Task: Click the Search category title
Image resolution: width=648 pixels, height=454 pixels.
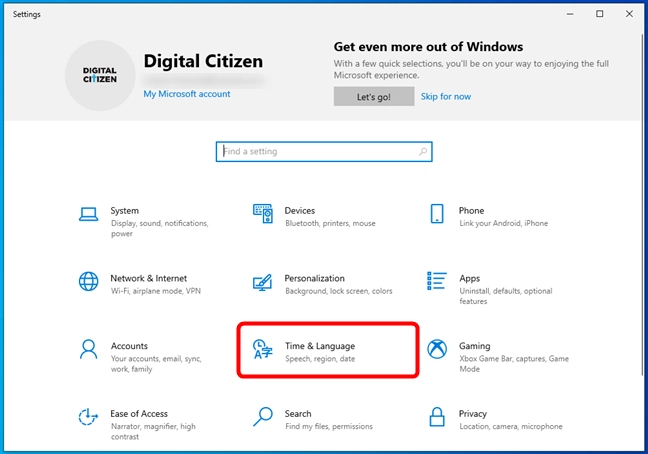Action: click(298, 414)
